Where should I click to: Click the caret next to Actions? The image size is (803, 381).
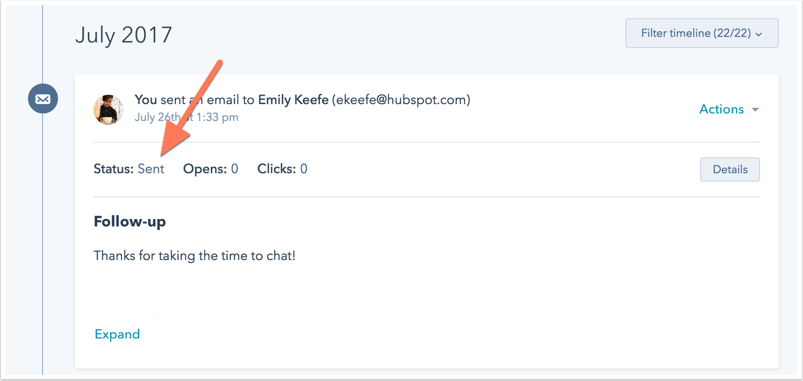(755, 110)
